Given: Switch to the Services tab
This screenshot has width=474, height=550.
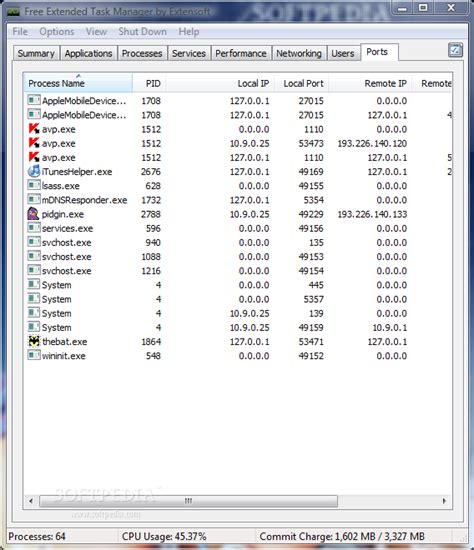Looking at the screenshot, I should tap(189, 53).
